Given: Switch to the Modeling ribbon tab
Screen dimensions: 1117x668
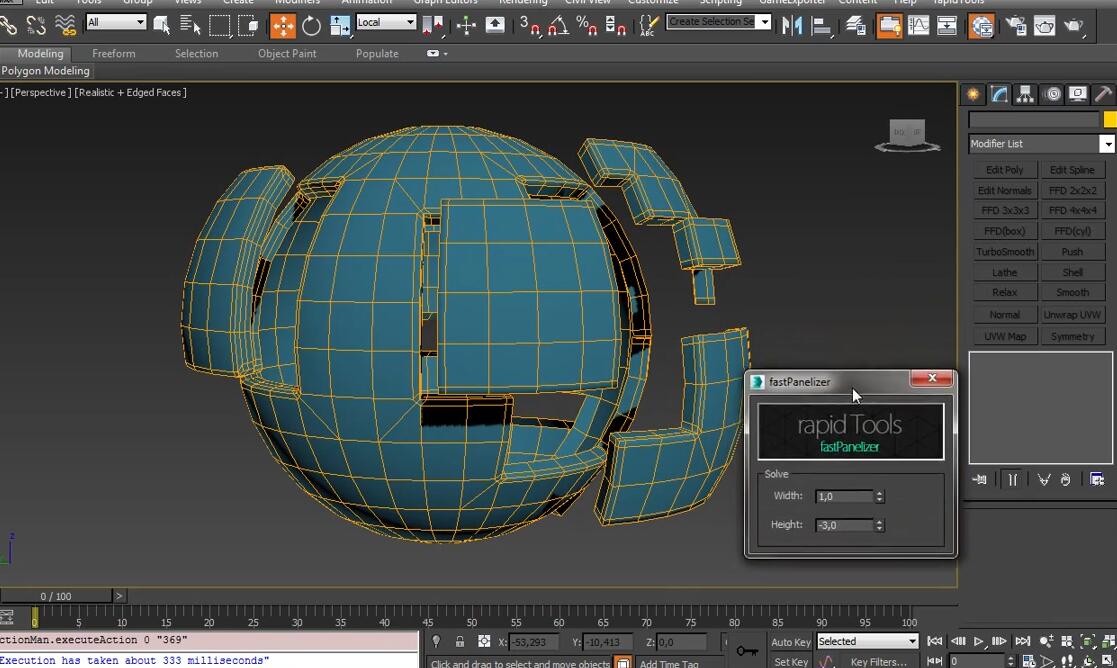Looking at the screenshot, I should coord(40,53).
